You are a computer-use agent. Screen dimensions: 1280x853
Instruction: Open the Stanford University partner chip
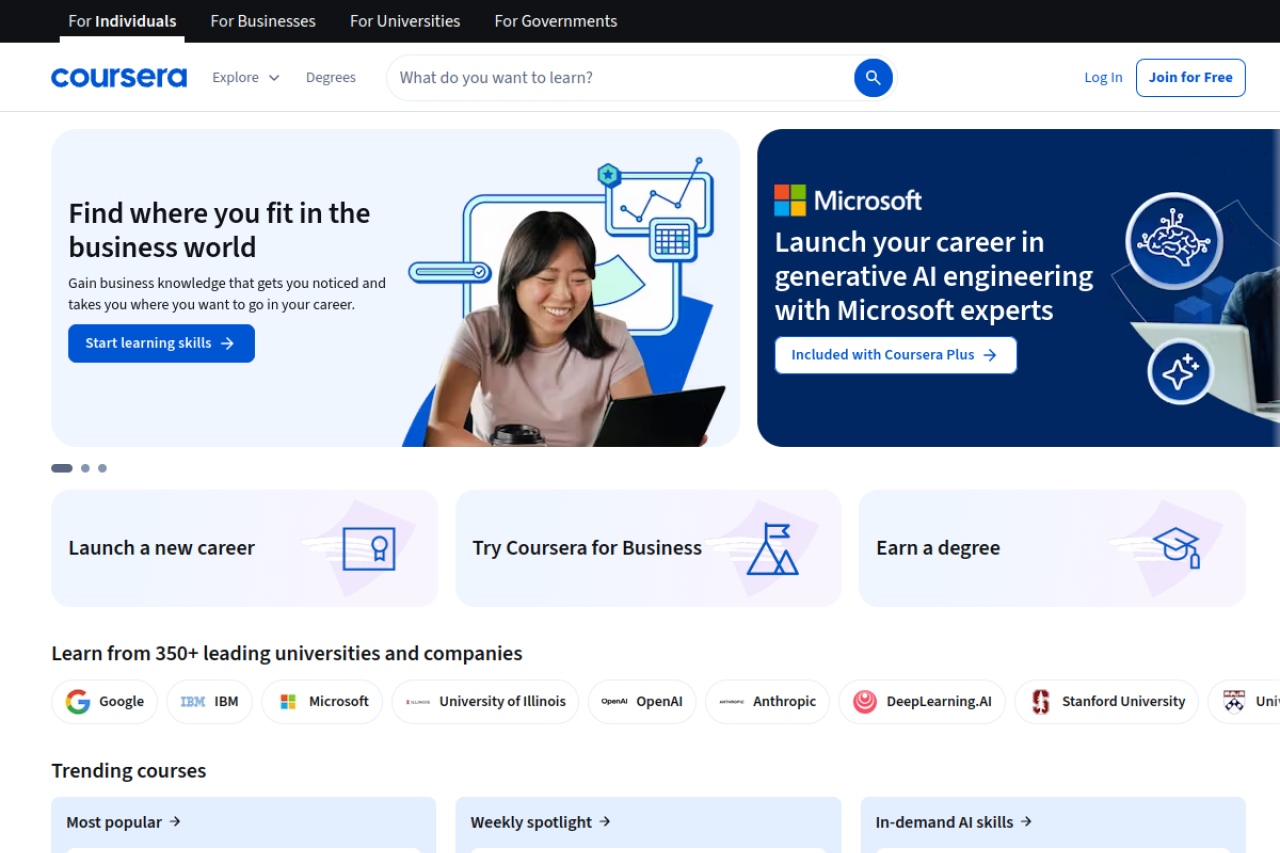coord(1106,701)
